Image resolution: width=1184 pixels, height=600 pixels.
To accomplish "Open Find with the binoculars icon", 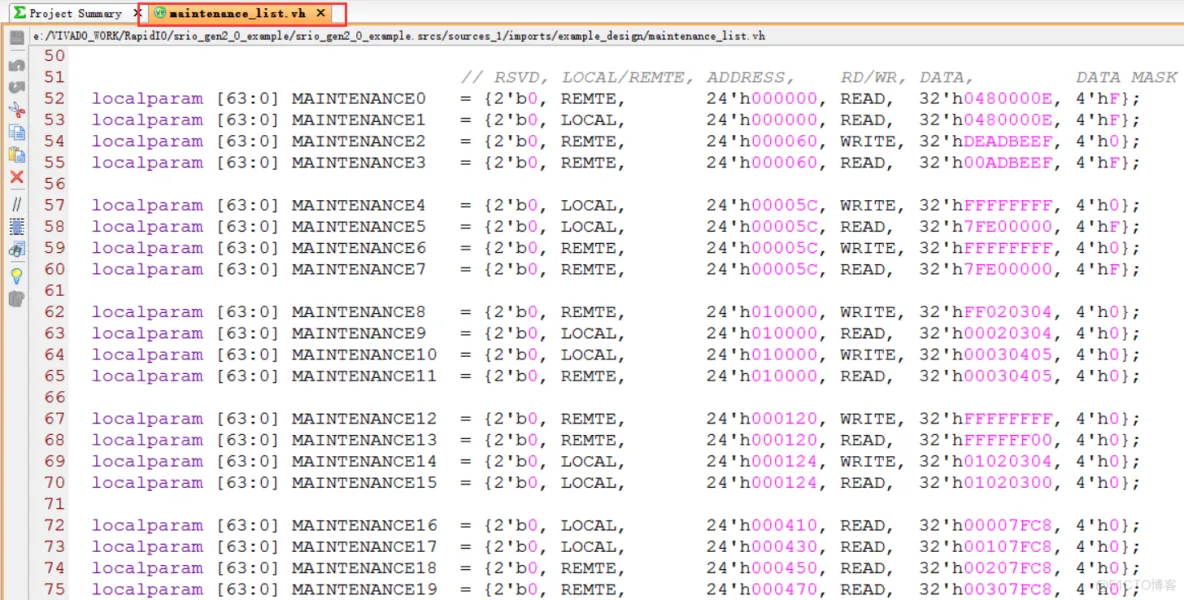I will [x=17, y=250].
